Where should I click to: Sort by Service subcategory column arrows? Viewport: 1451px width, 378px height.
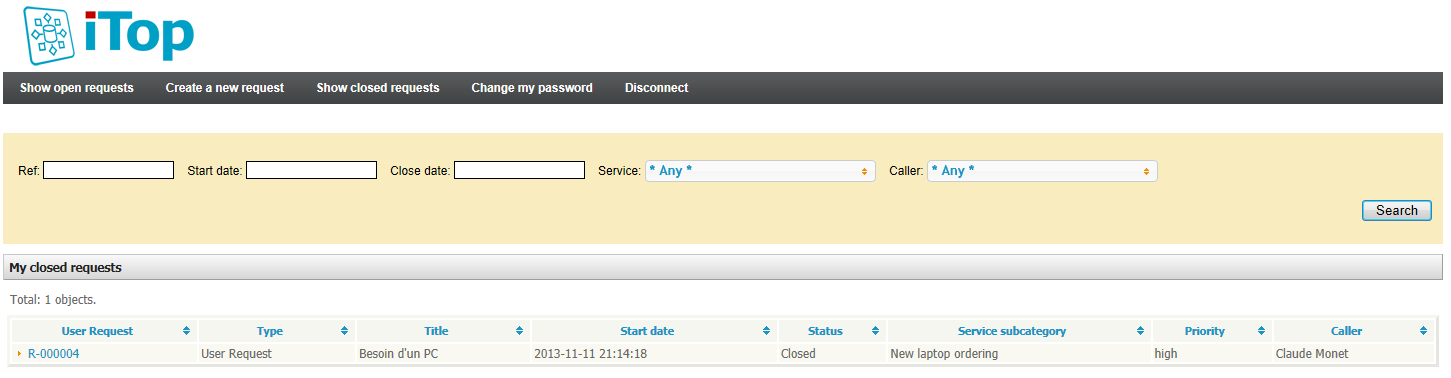pos(1140,331)
